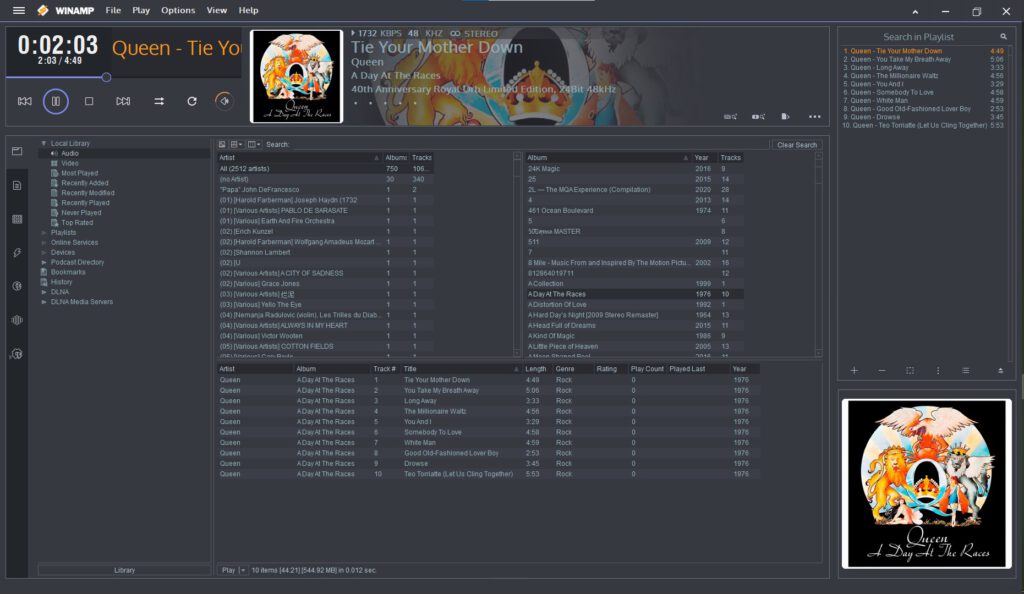Expand the DLNA Media Servers node
This screenshot has width=1024, height=594.
click(x=44, y=302)
